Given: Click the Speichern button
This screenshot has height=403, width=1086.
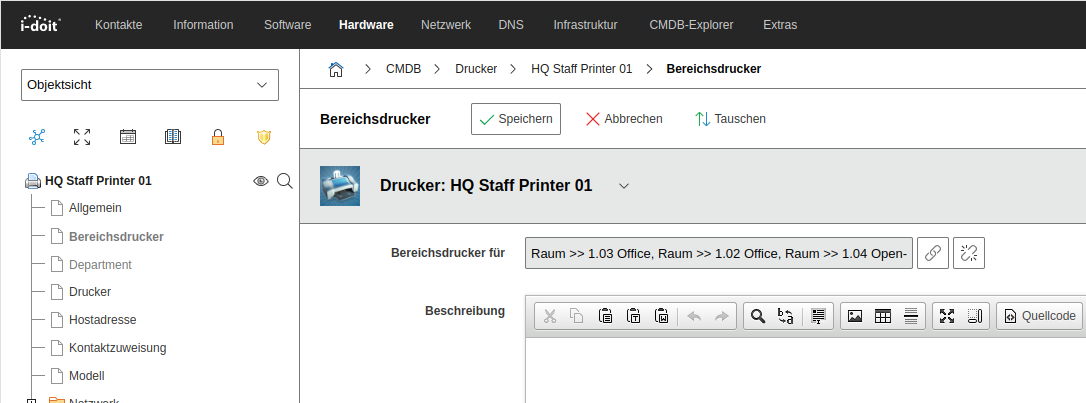Looking at the screenshot, I should [515, 119].
